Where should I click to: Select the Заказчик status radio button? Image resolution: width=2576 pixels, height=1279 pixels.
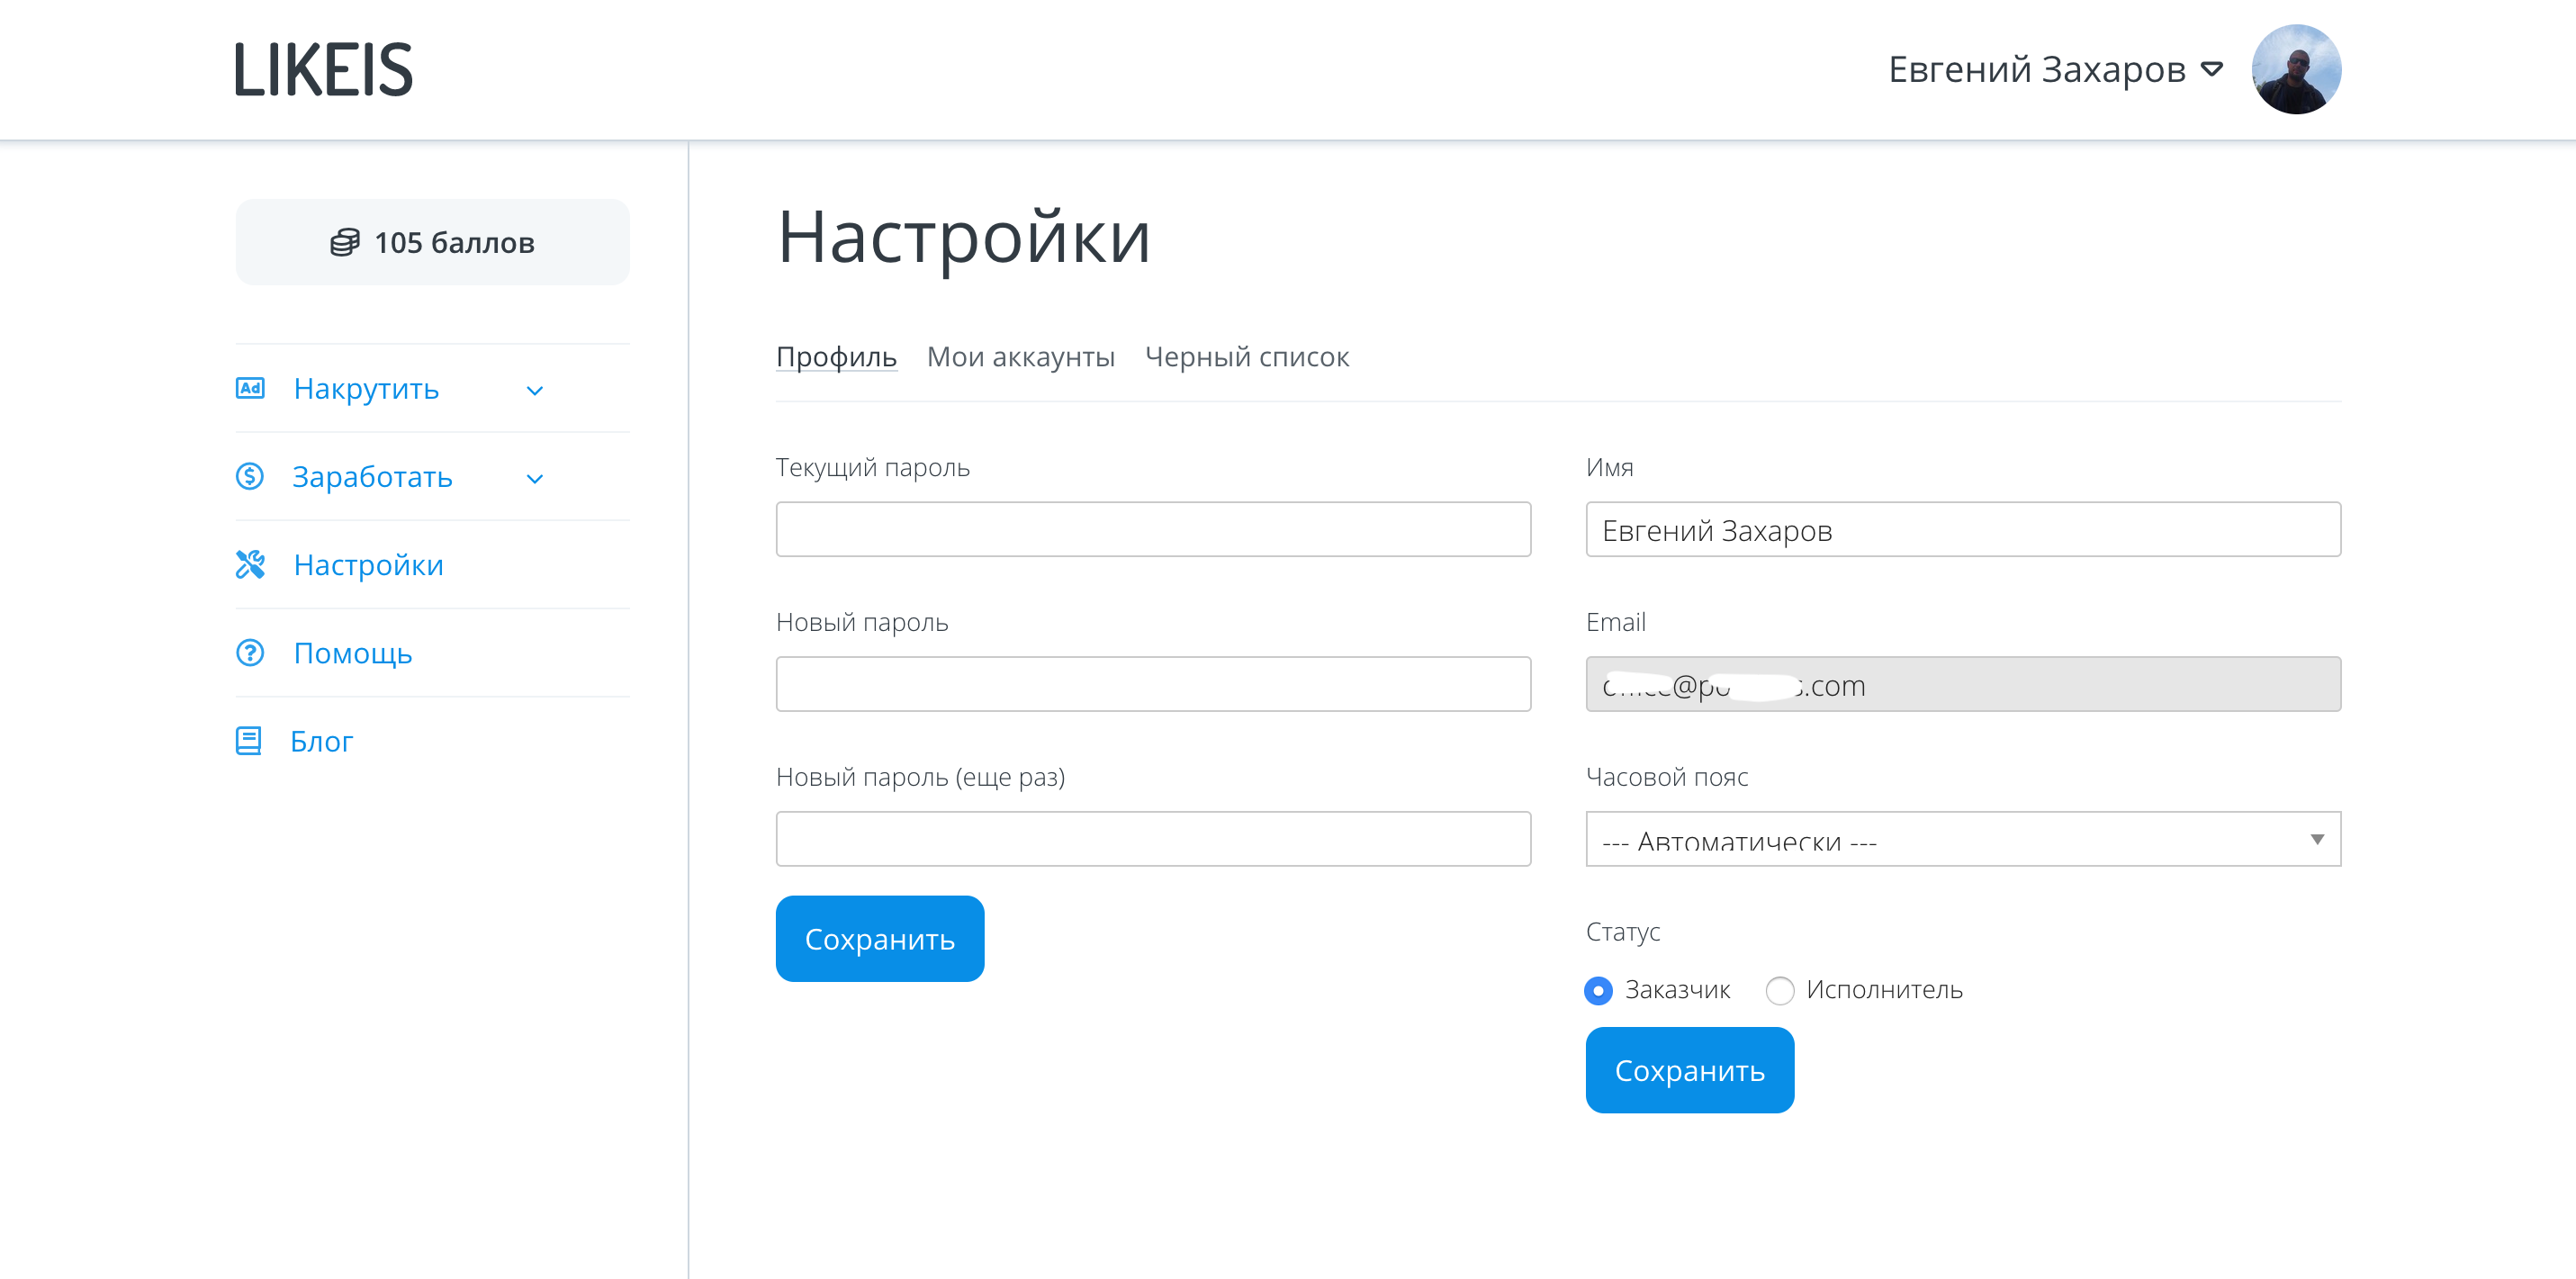click(1598, 990)
